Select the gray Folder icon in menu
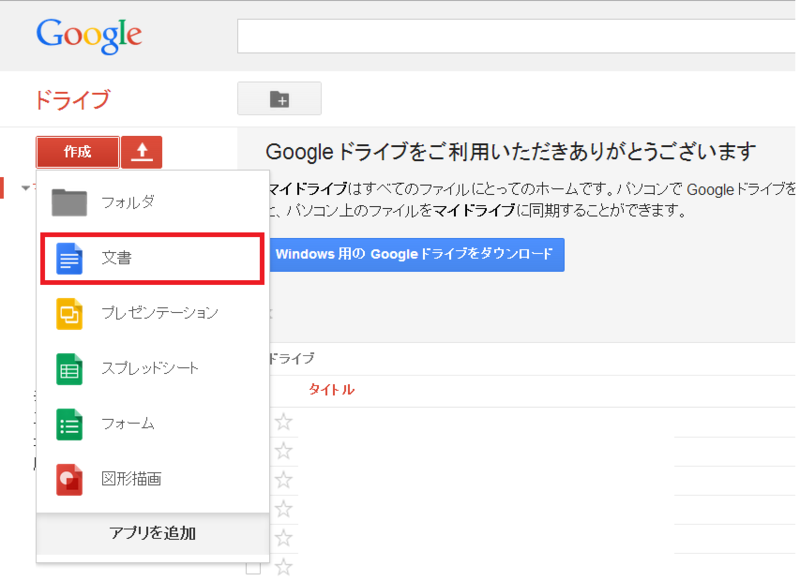The width and height of the screenshot is (800, 581). pos(69,203)
